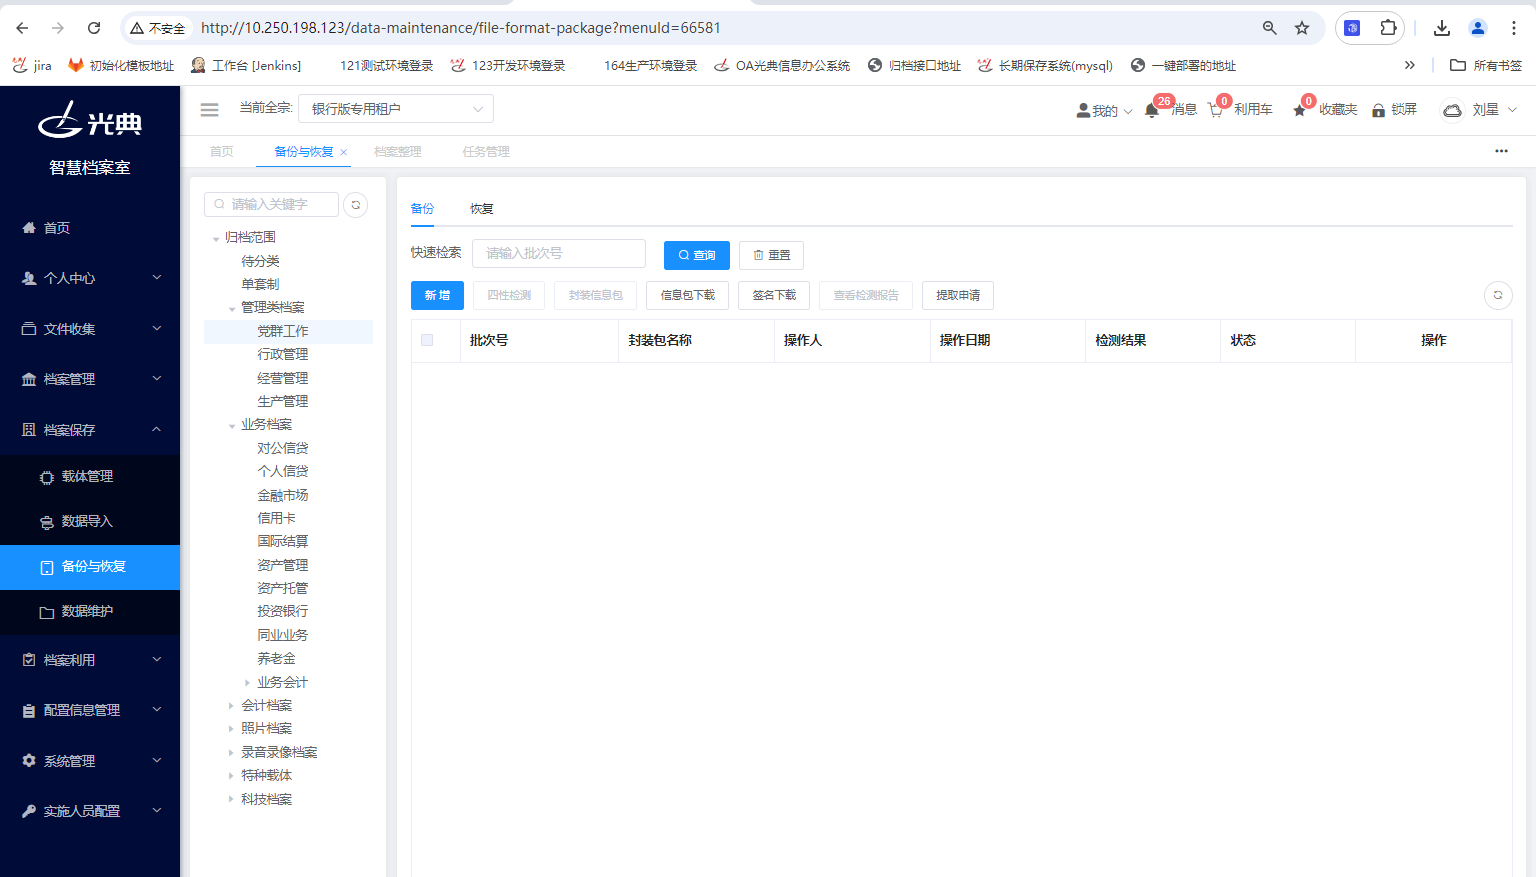Click the 查询 search button
This screenshot has width=1536, height=877.
point(697,255)
